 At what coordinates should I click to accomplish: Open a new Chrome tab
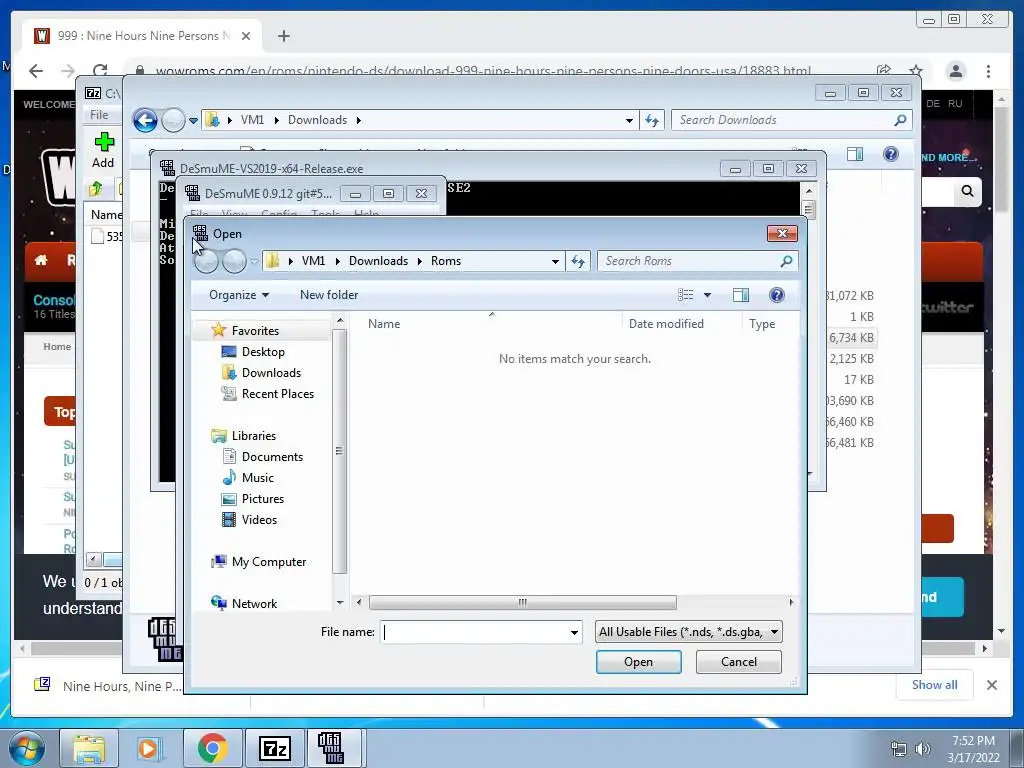283,36
